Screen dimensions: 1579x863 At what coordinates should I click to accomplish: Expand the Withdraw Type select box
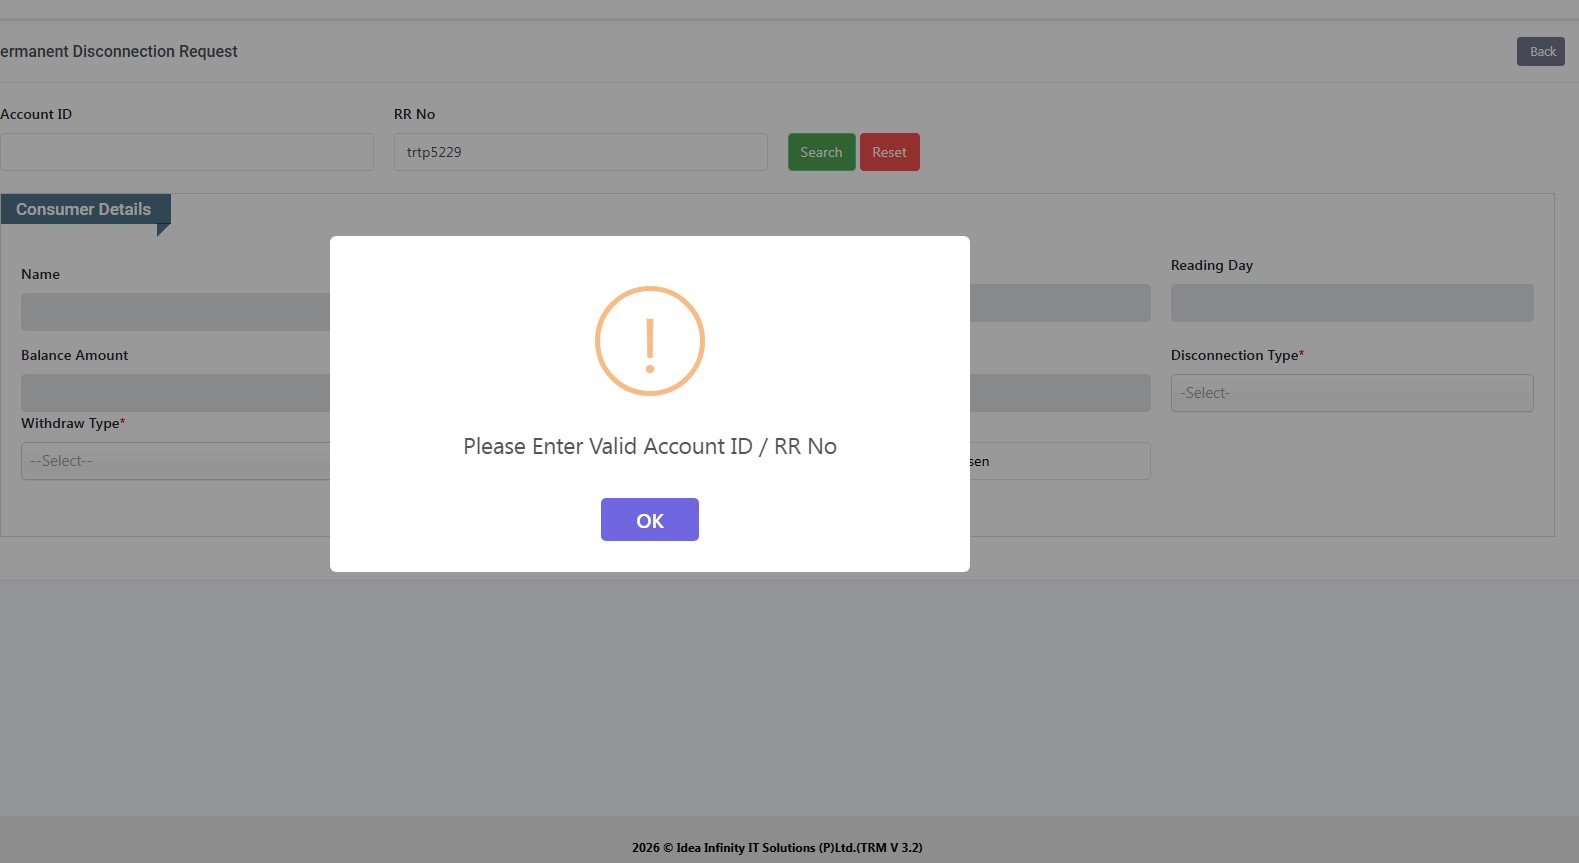click(x=175, y=461)
